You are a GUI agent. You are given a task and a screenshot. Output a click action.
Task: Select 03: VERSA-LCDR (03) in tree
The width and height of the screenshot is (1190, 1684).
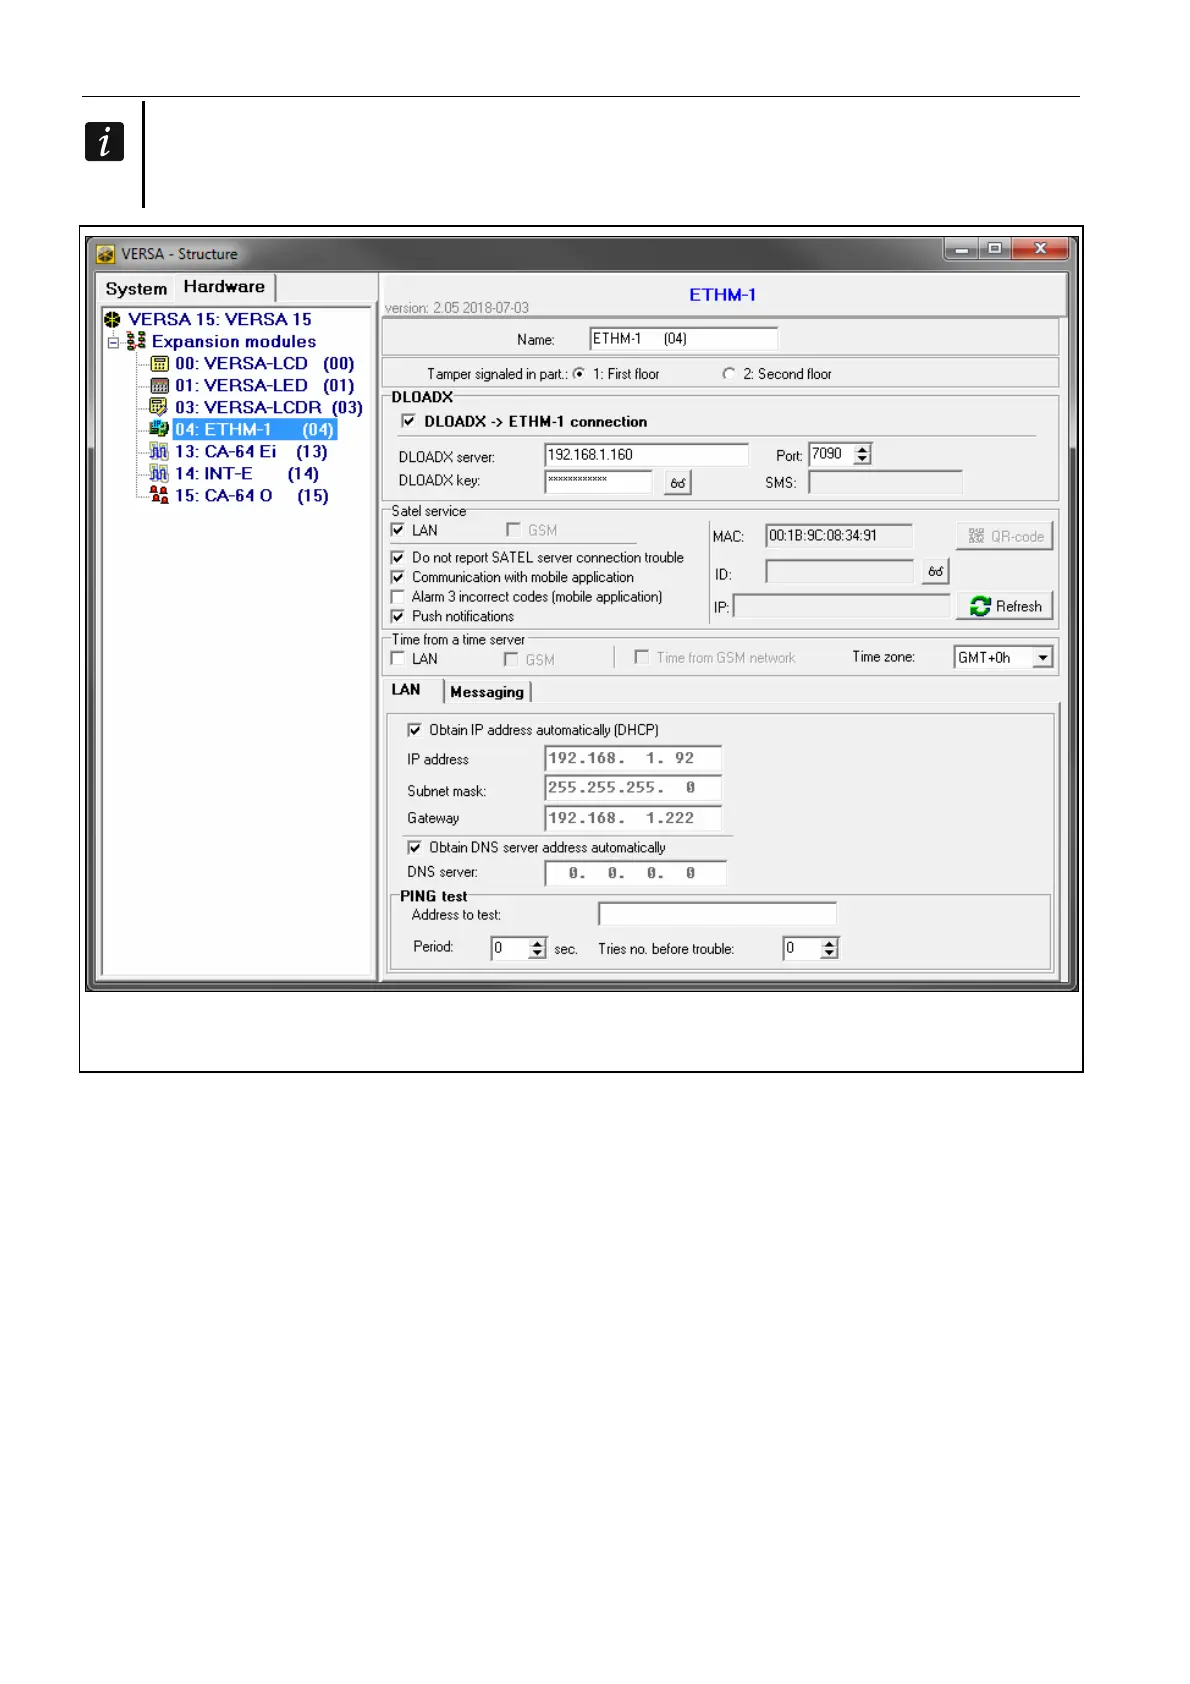[269, 408]
